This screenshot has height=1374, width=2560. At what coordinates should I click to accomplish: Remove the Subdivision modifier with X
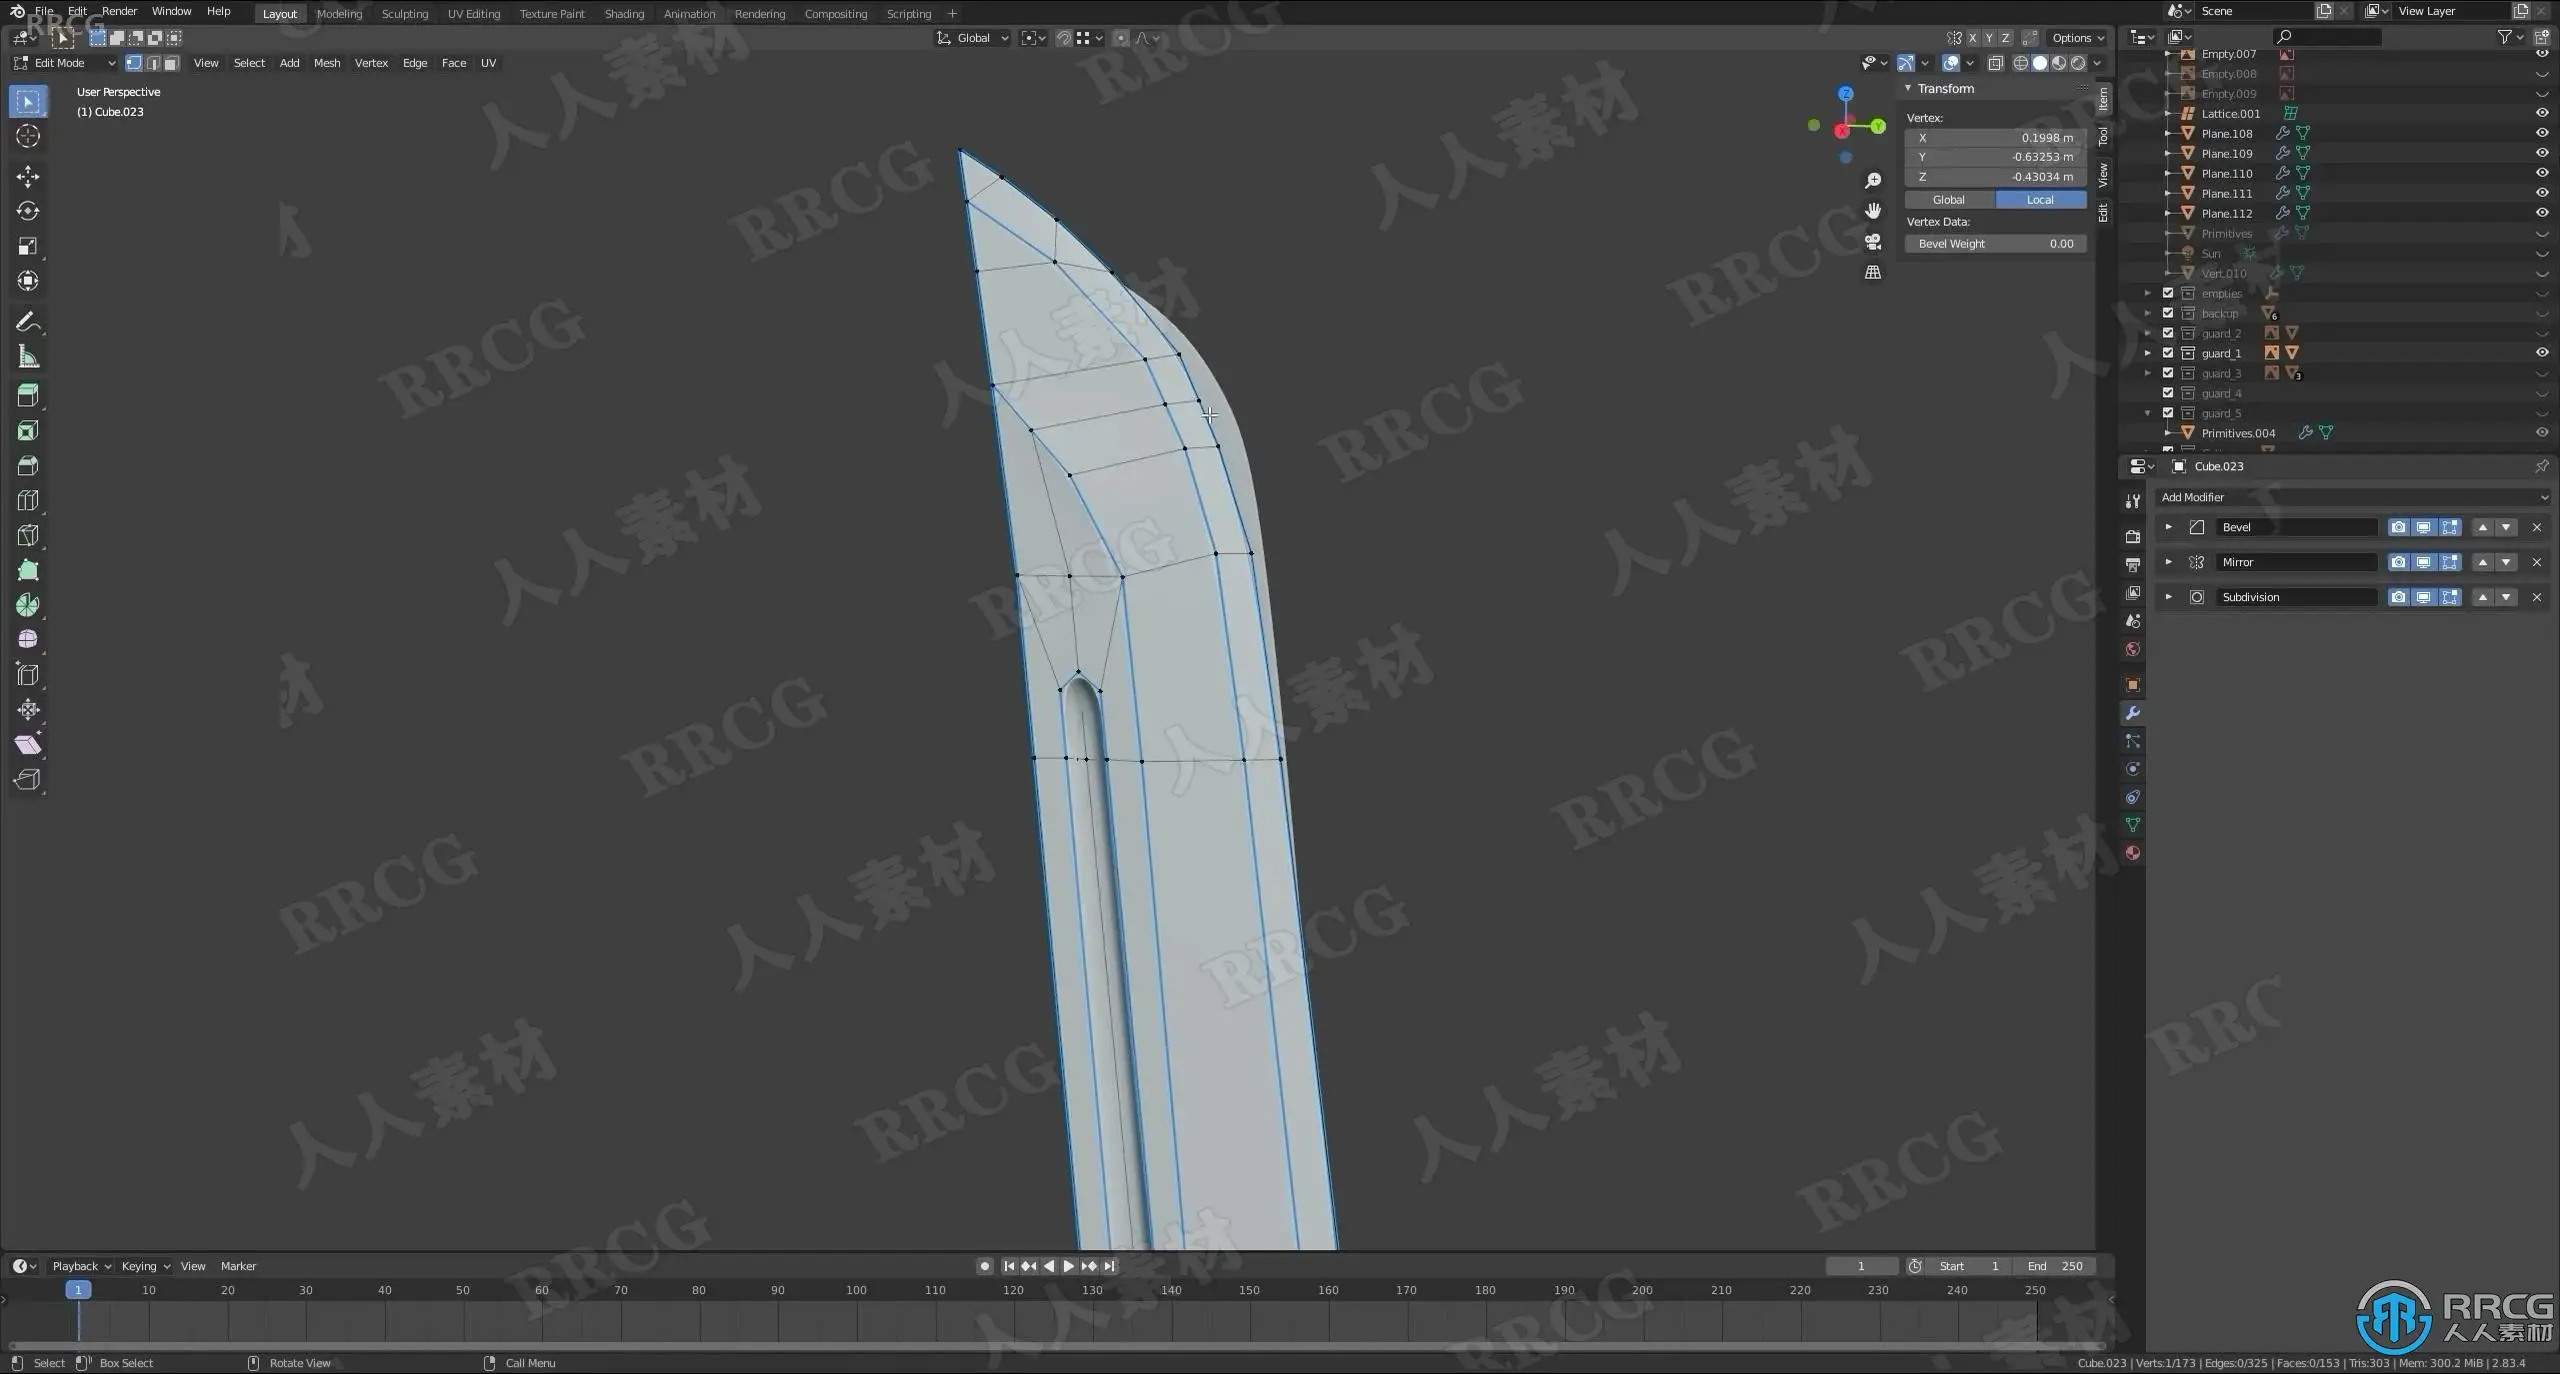click(x=2536, y=597)
